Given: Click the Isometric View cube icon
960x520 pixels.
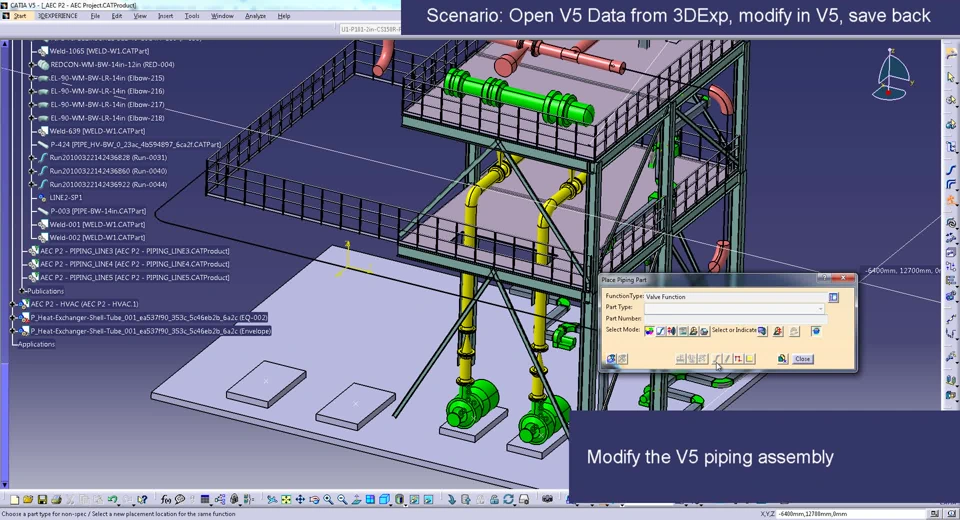Looking at the screenshot, I should [x=384, y=500].
